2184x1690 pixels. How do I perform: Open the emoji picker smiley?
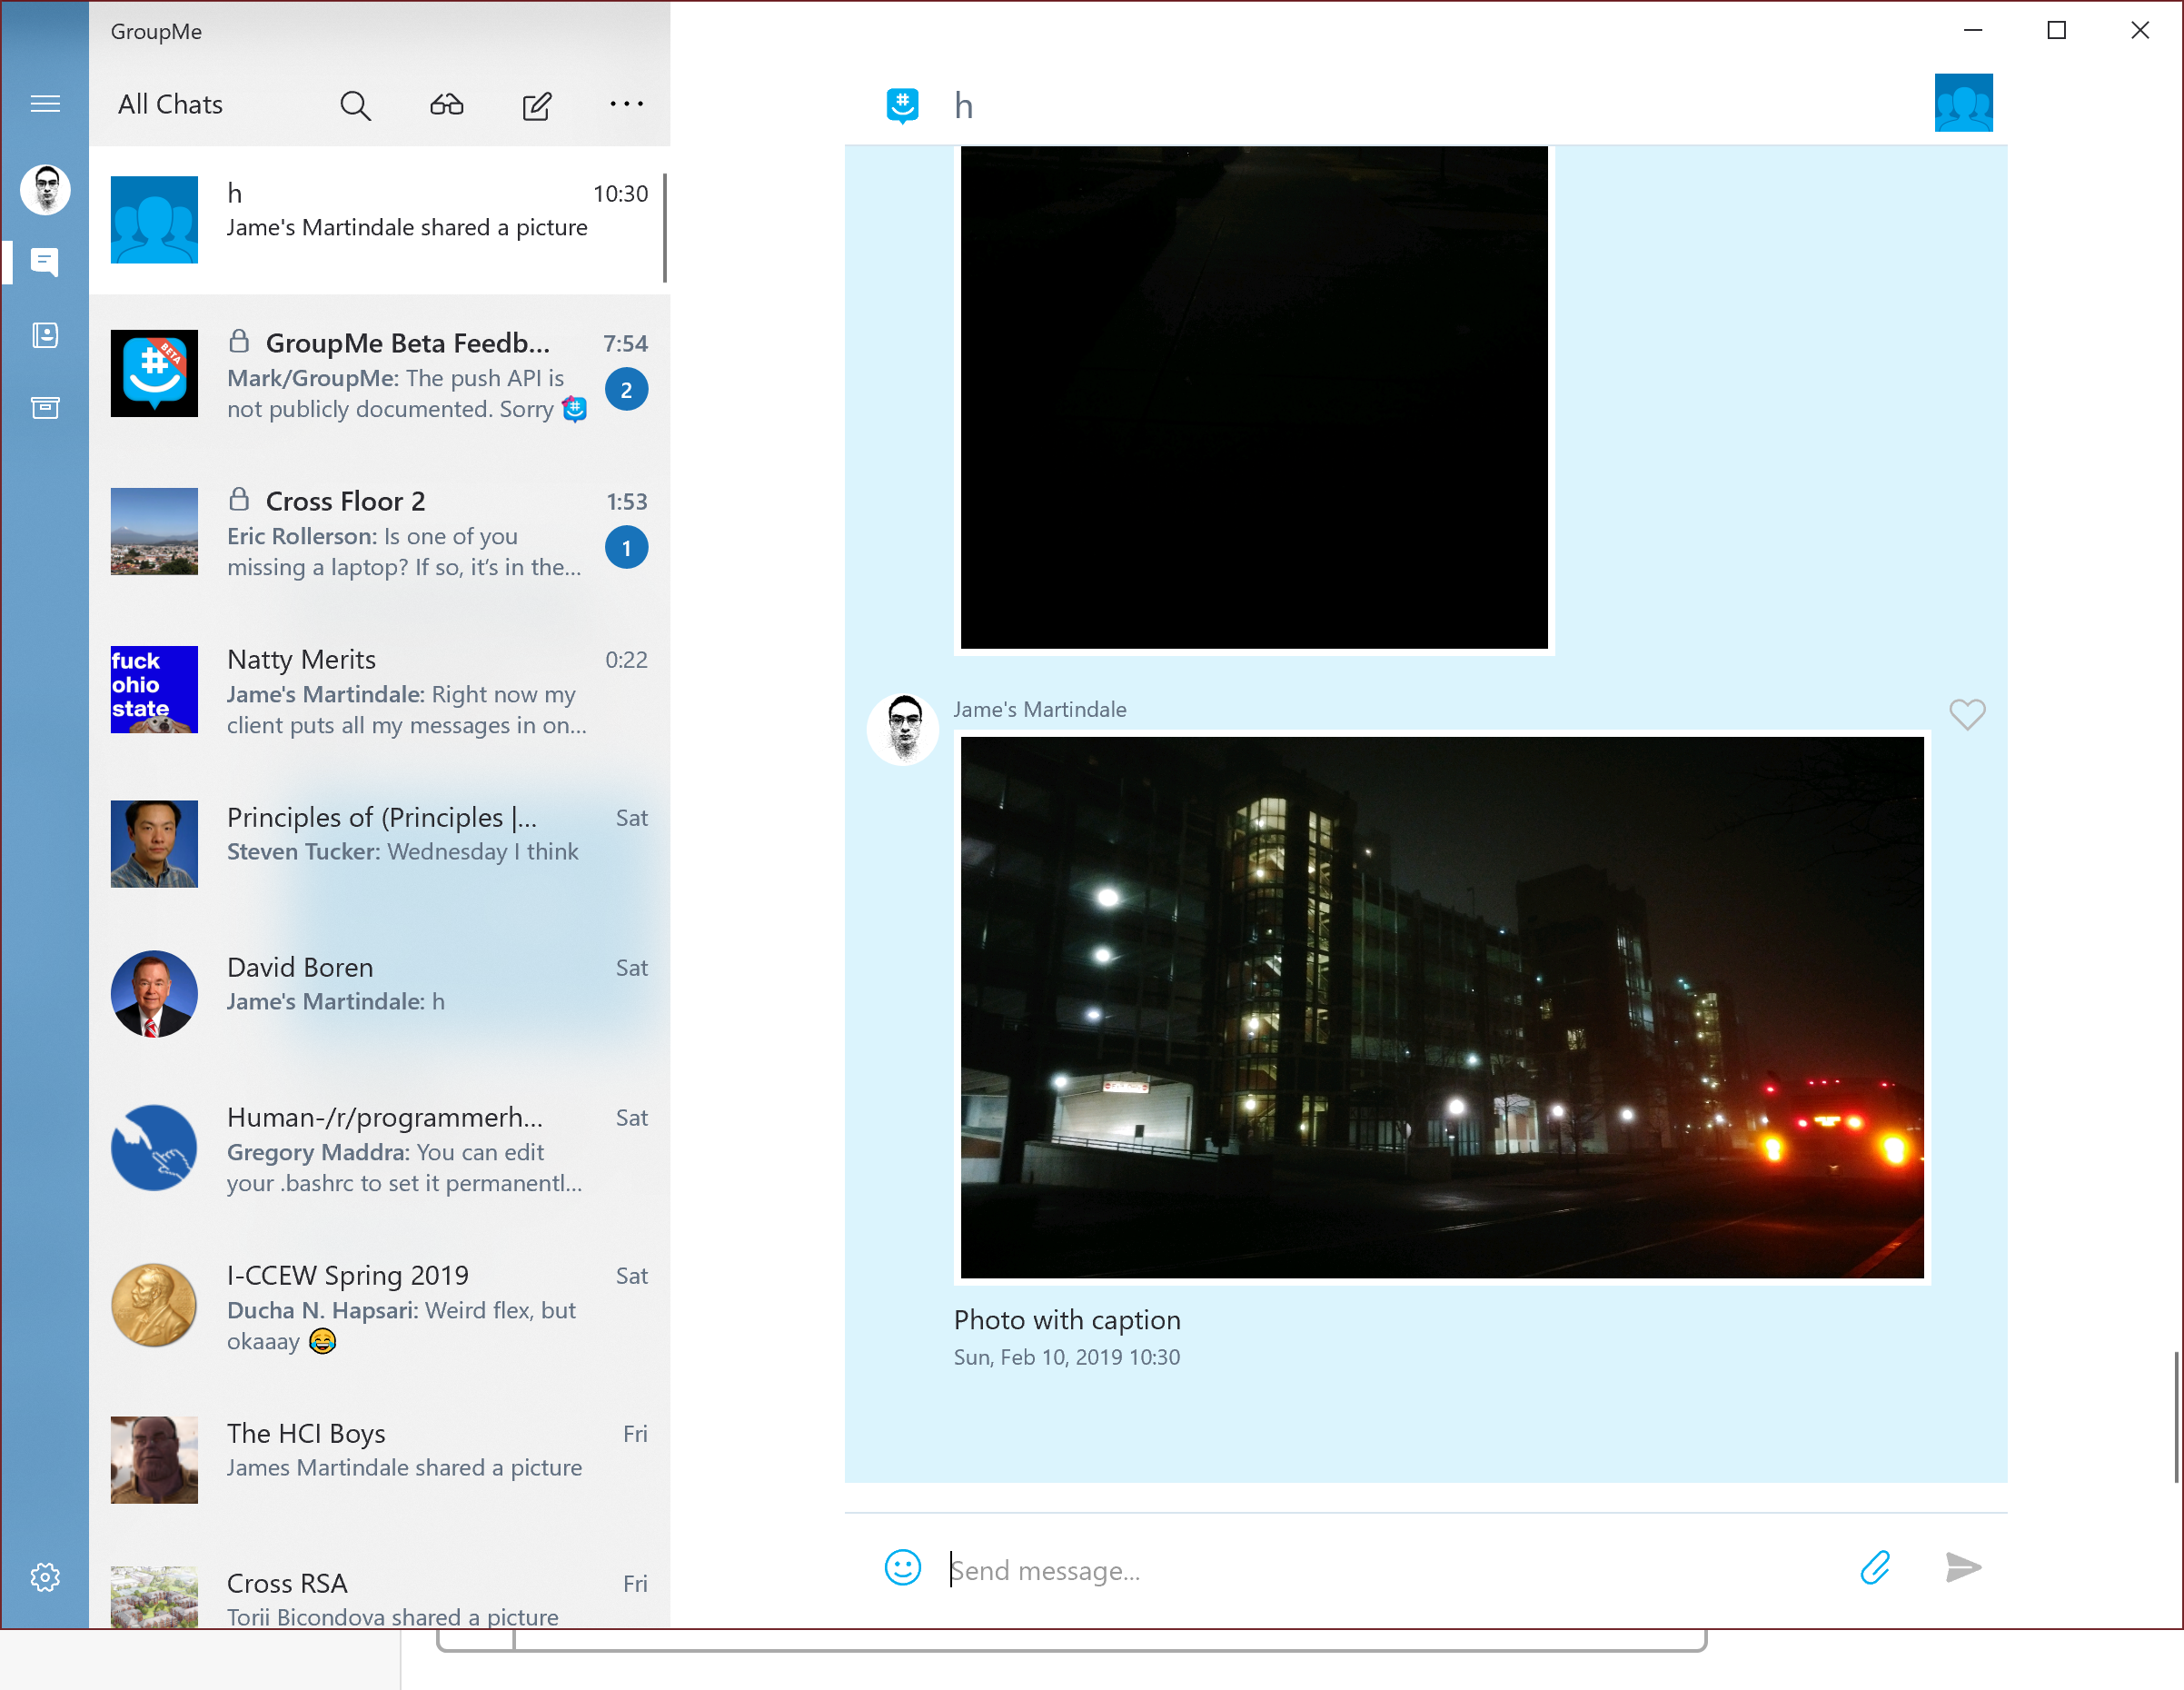[x=902, y=1567]
